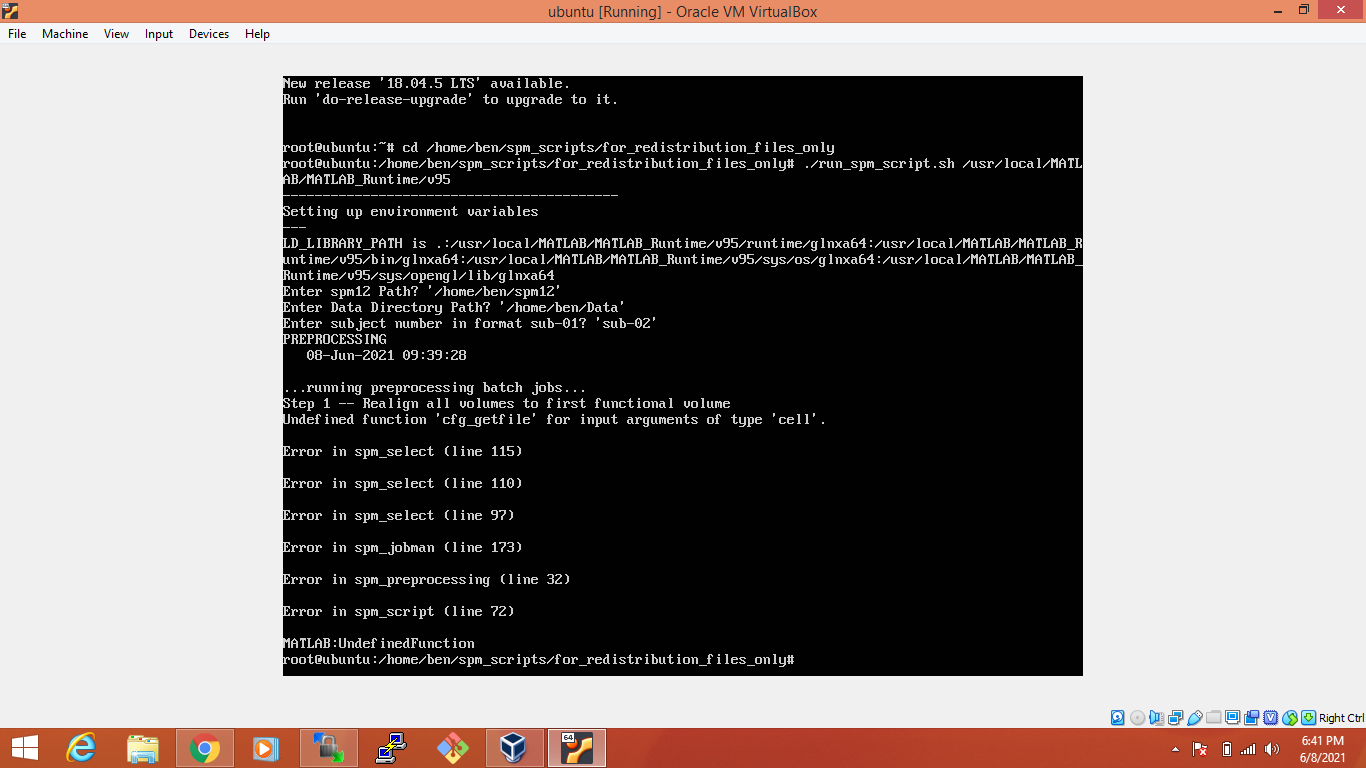This screenshot has width=1366, height=768.
Task: Open Google Chrome from the taskbar
Action: (x=205, y=748)
